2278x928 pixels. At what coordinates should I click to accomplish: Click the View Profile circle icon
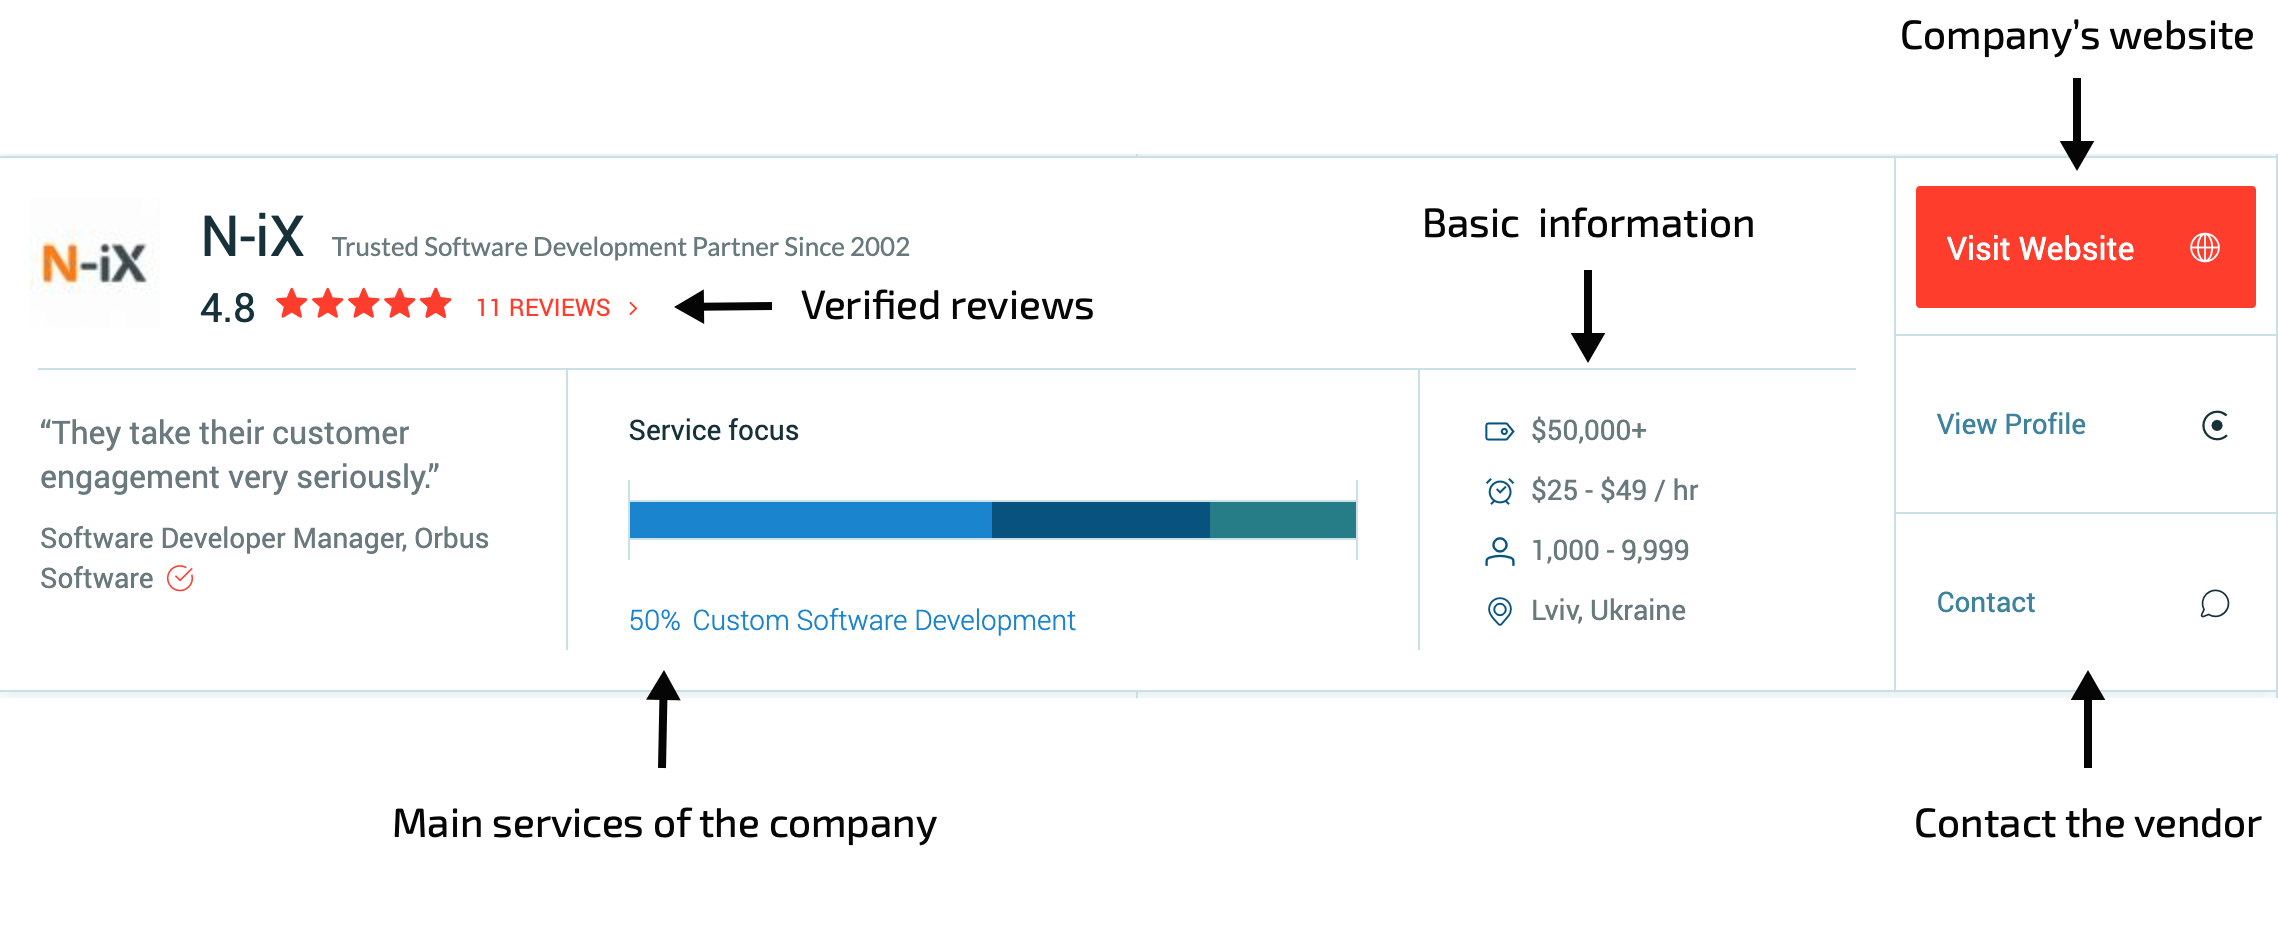click(2215, 426)
